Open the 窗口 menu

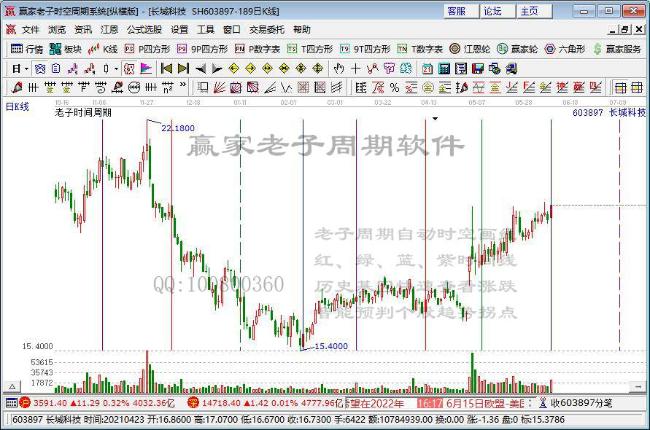(231, 30)
